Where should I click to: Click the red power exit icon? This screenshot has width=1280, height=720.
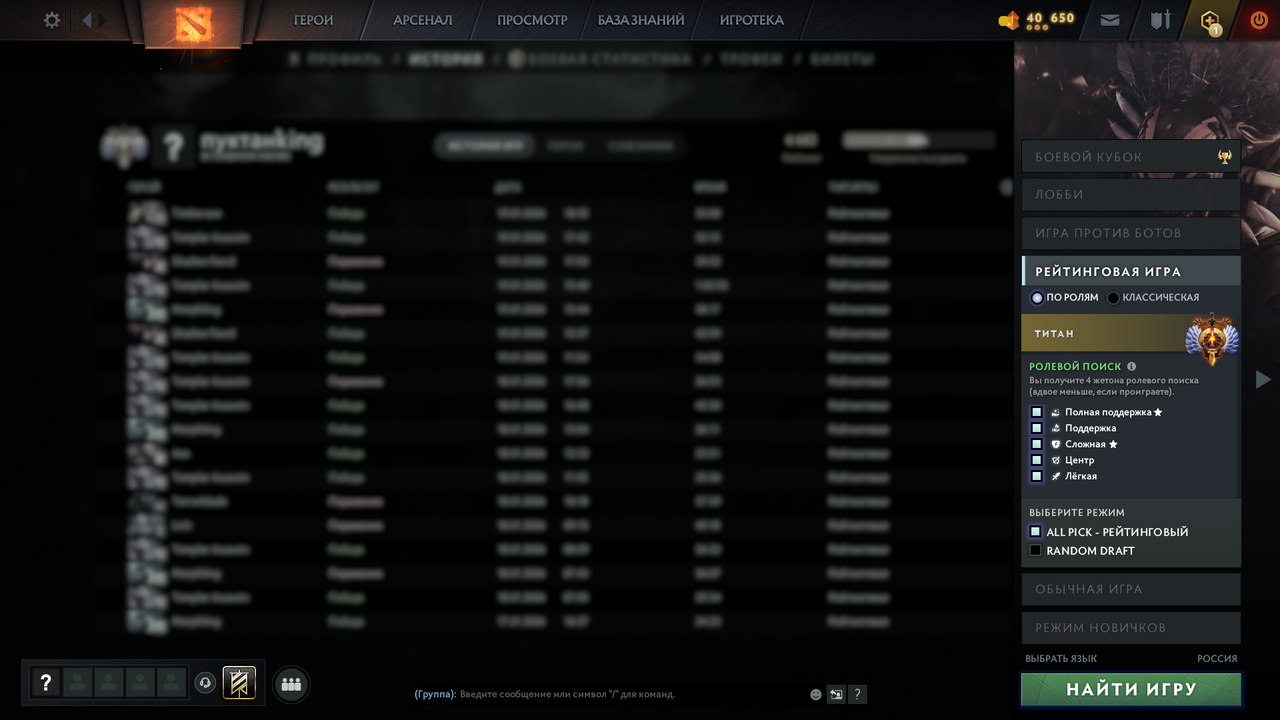(1258, 19)
